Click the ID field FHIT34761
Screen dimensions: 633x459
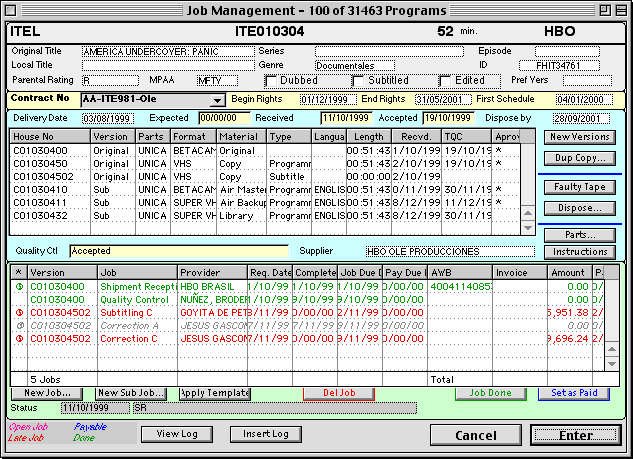559,65
